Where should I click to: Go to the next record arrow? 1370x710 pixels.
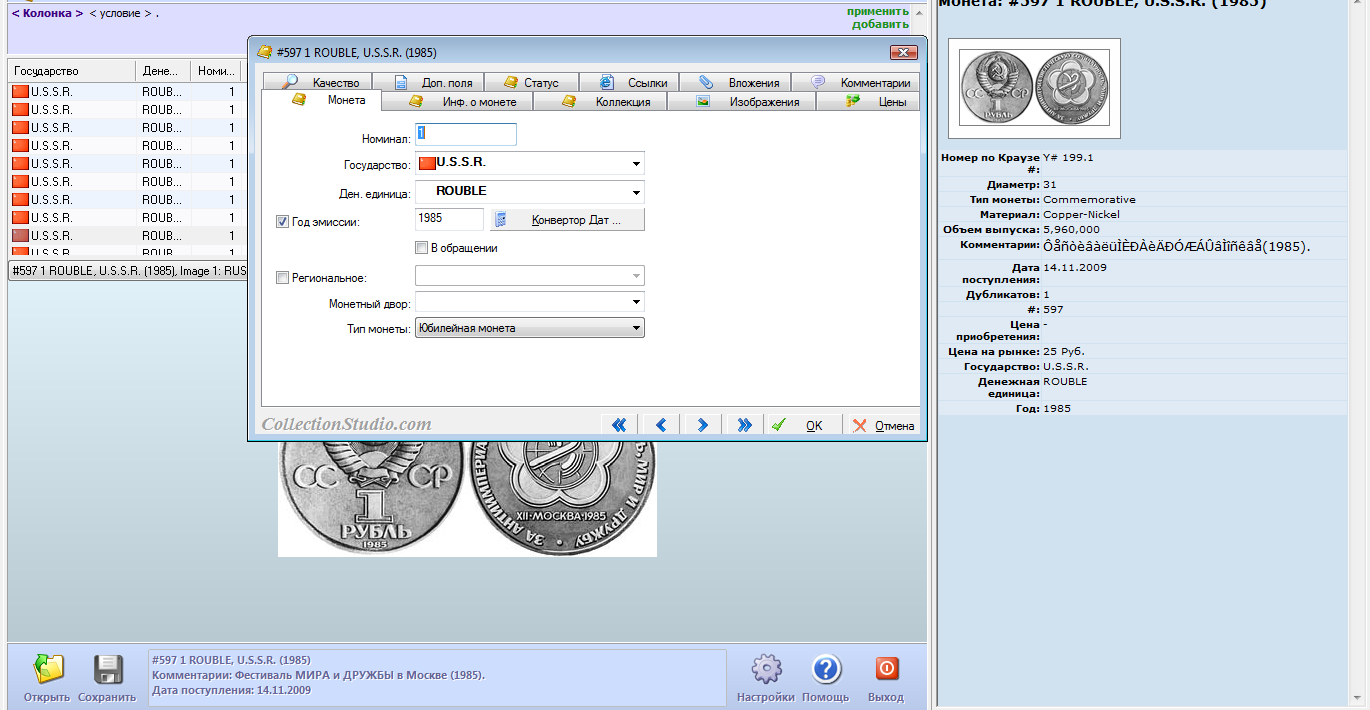(702, 425)
